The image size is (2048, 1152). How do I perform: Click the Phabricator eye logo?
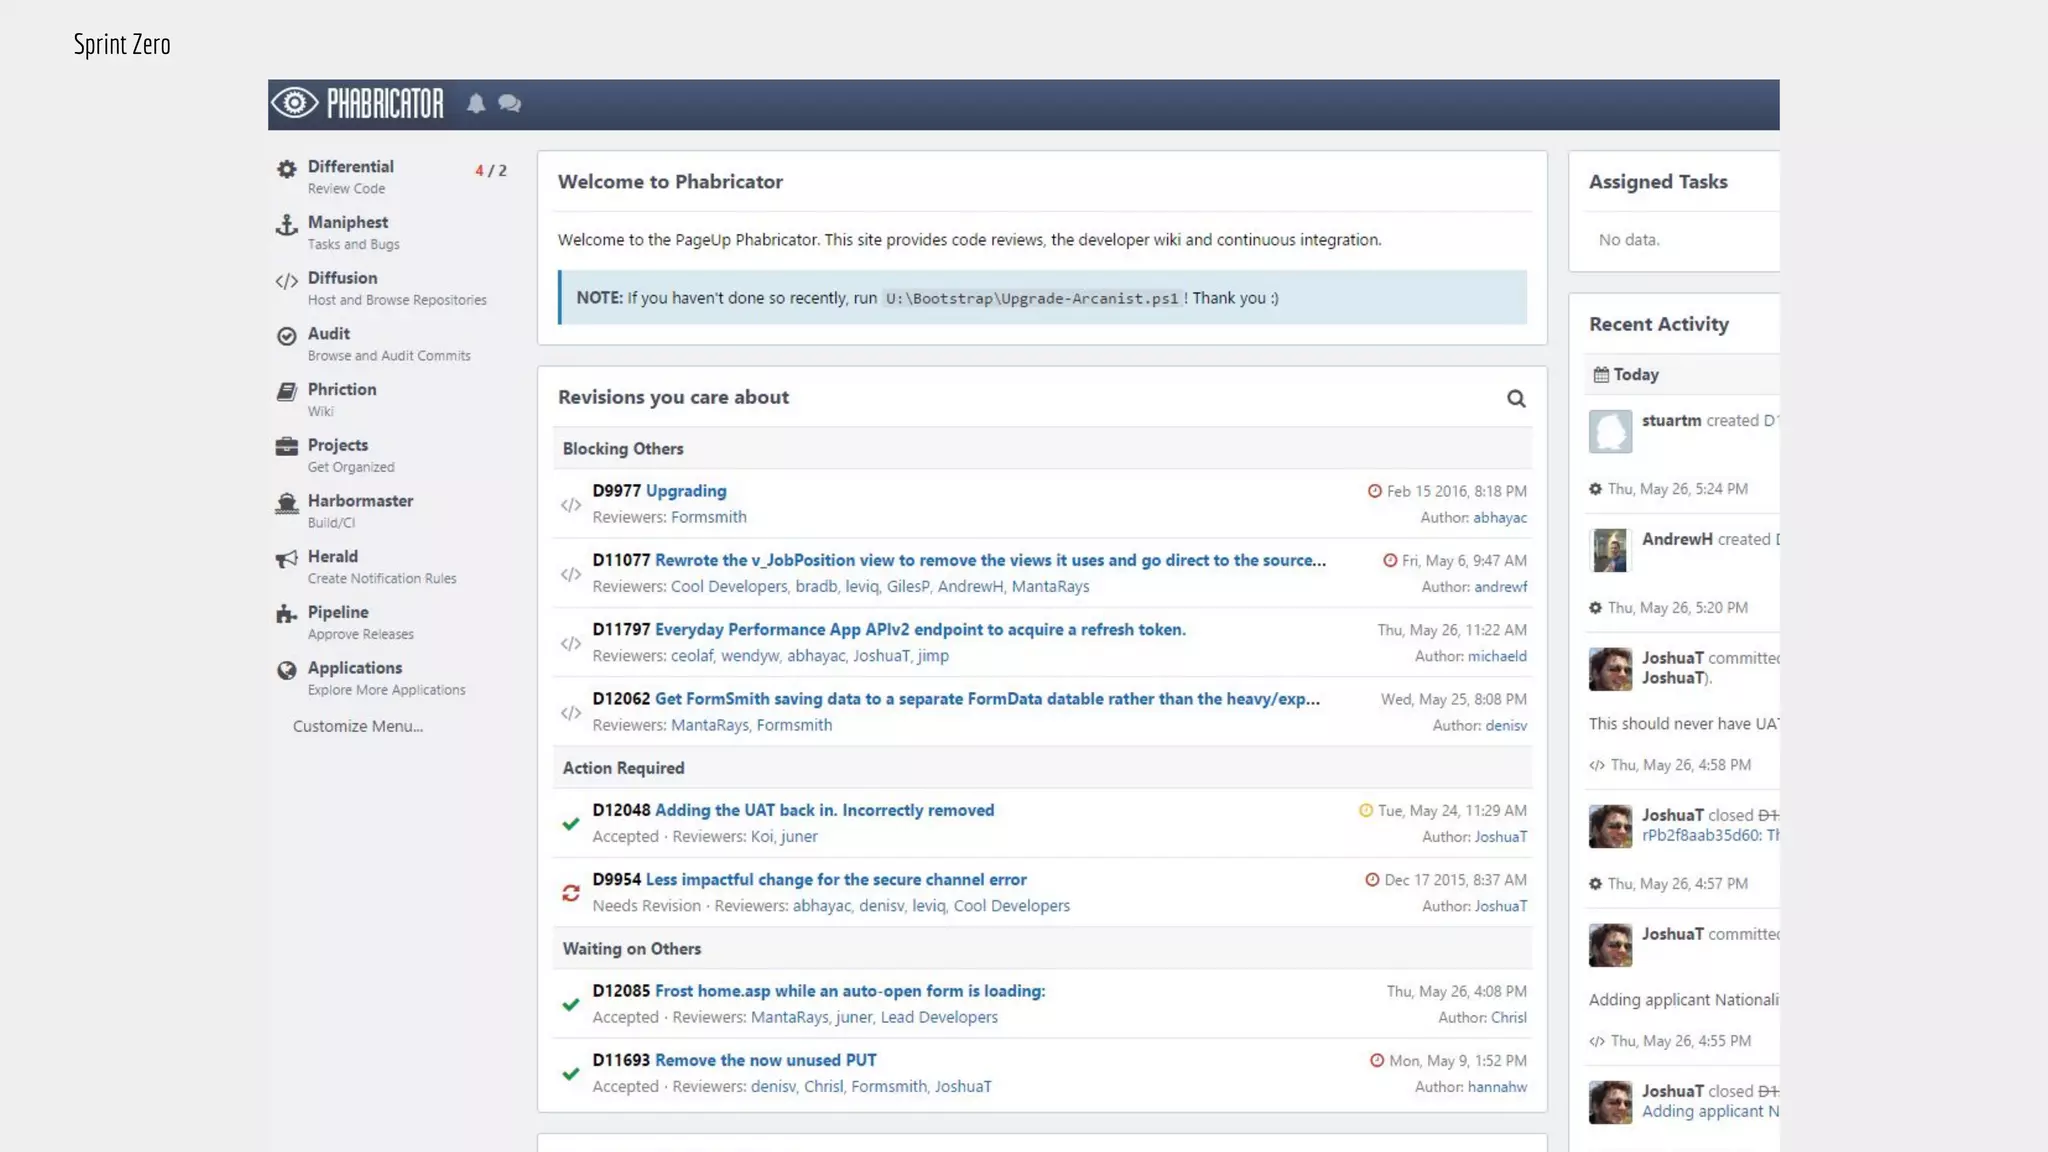pyautogui.click(x=295, y=103)
